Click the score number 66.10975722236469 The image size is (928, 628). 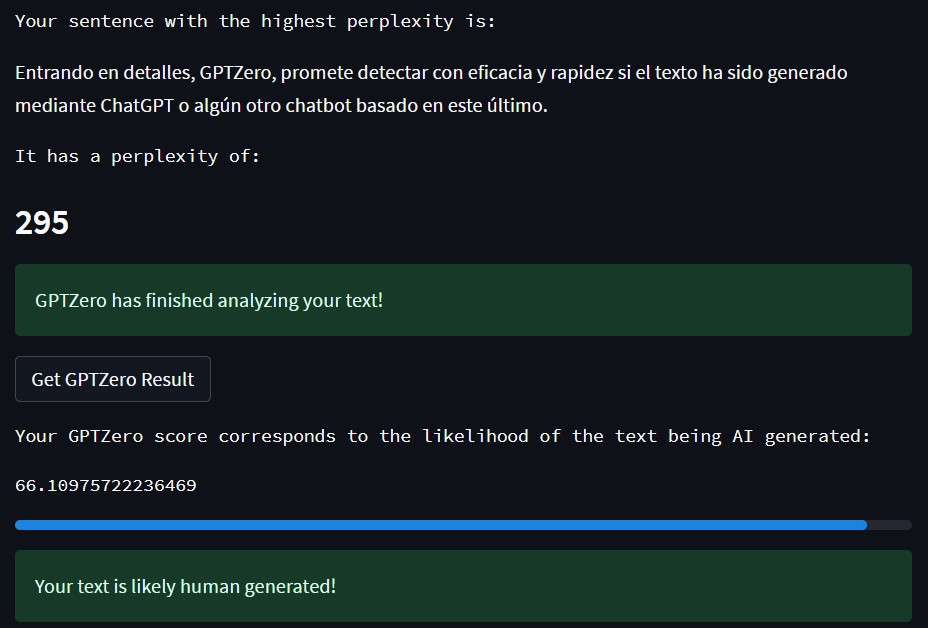coord(106,485)
